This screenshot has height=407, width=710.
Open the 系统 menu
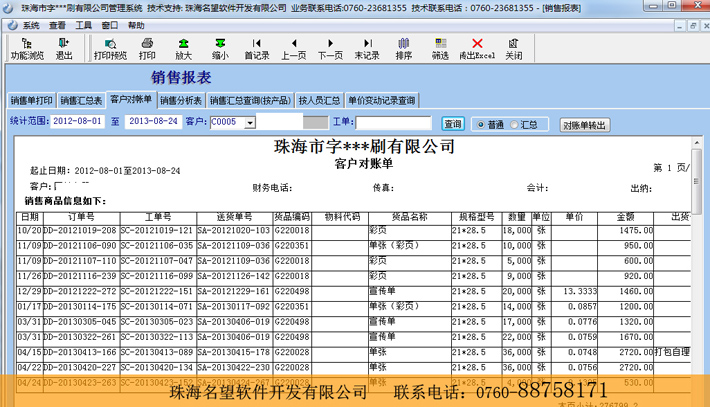[31, 25]
